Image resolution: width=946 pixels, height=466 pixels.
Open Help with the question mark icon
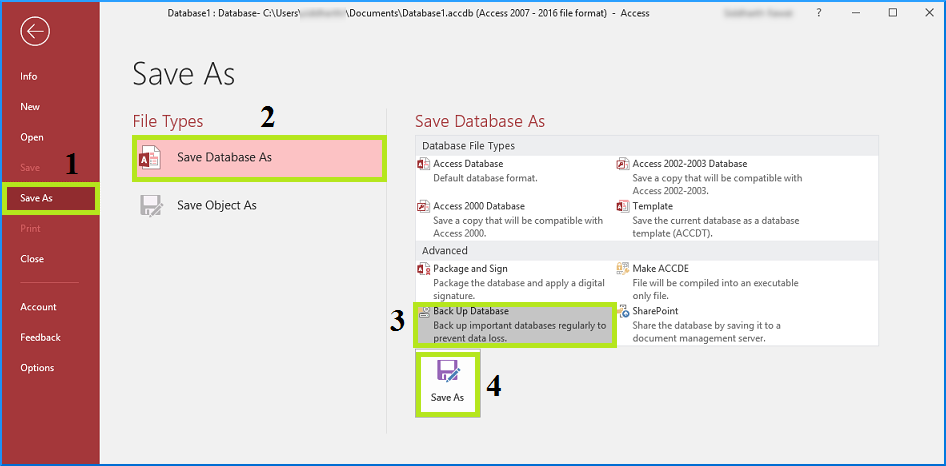click(819, 13)
